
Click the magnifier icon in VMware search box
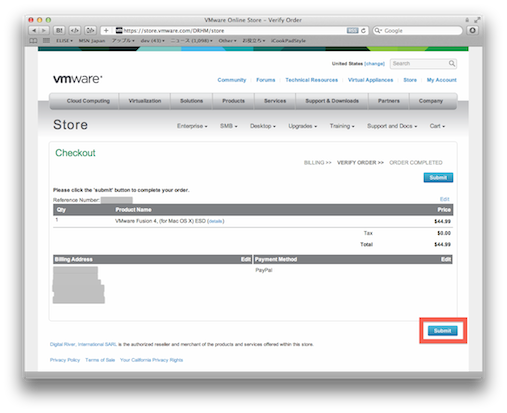point(452,63)
